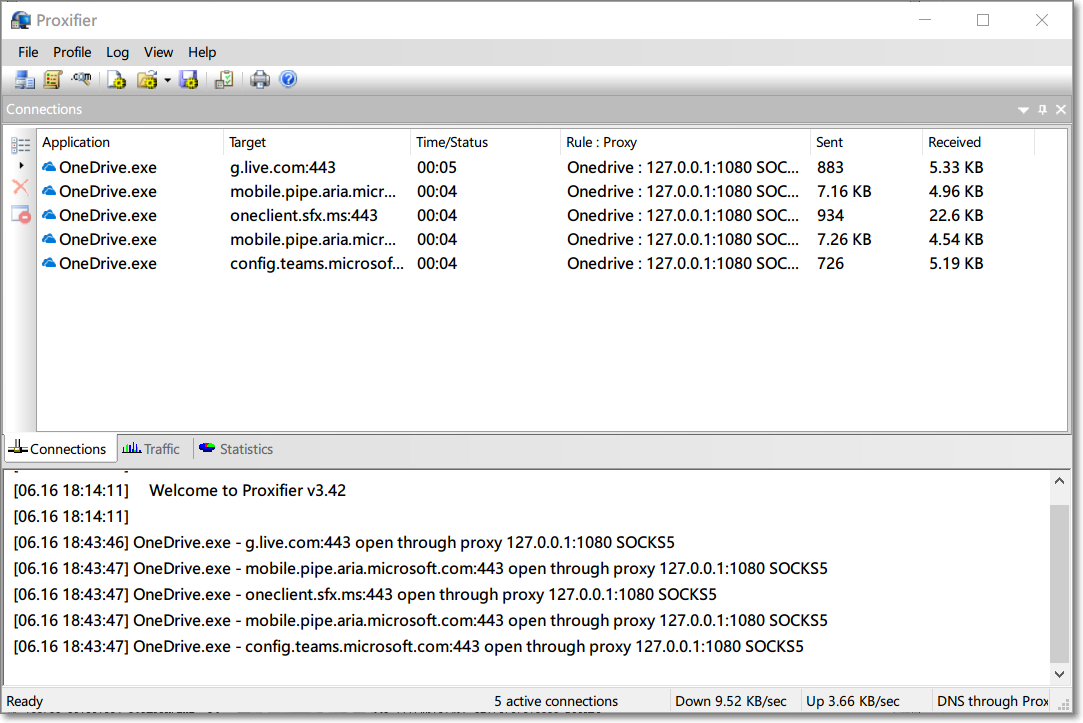Image resolution: width=1083 pixels, height=723 pixels.
Task: Click the small expand arrow in Connections sidebar
Action: tap(21, 166)
